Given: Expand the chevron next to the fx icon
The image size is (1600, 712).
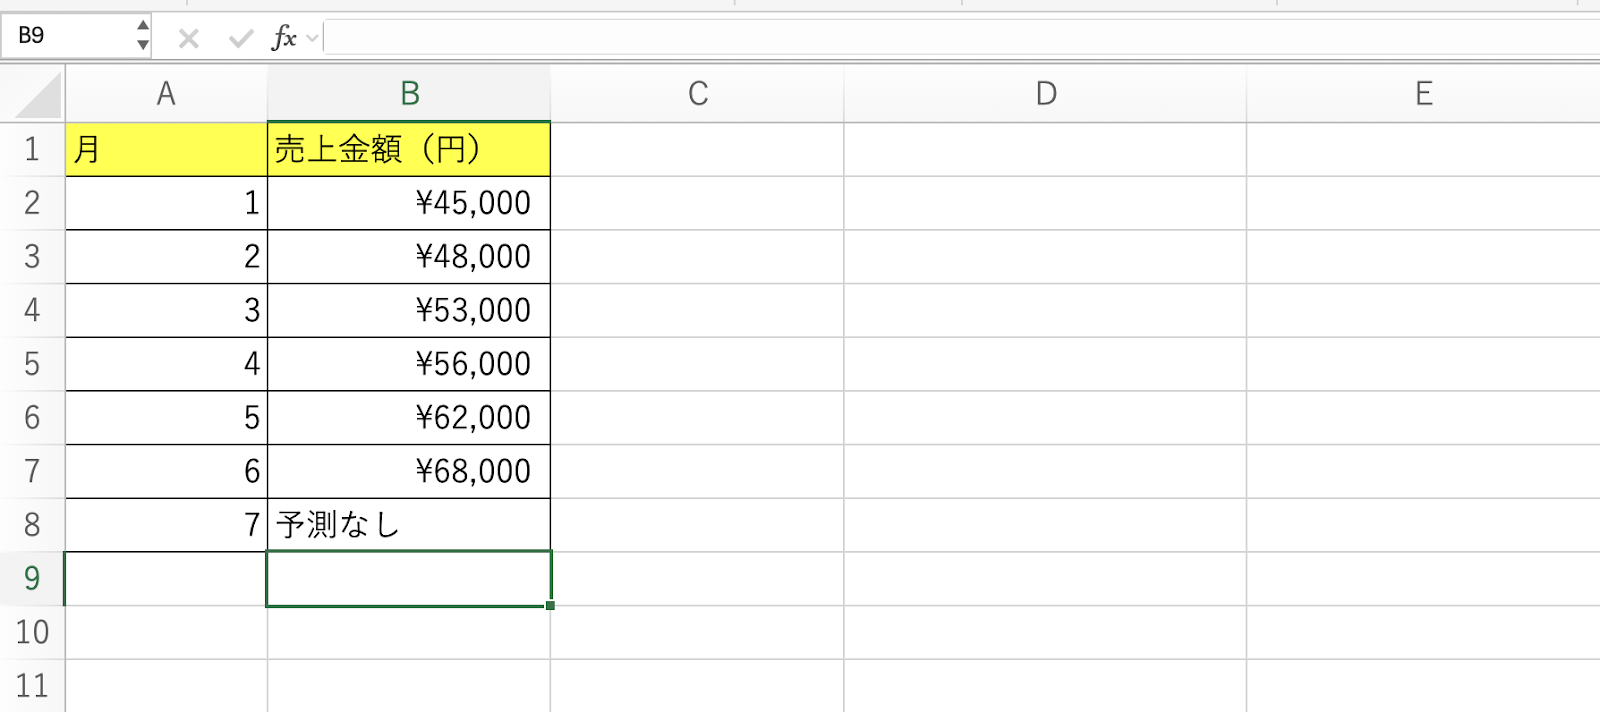Looking at the screenshot, I should pos(313,39).
